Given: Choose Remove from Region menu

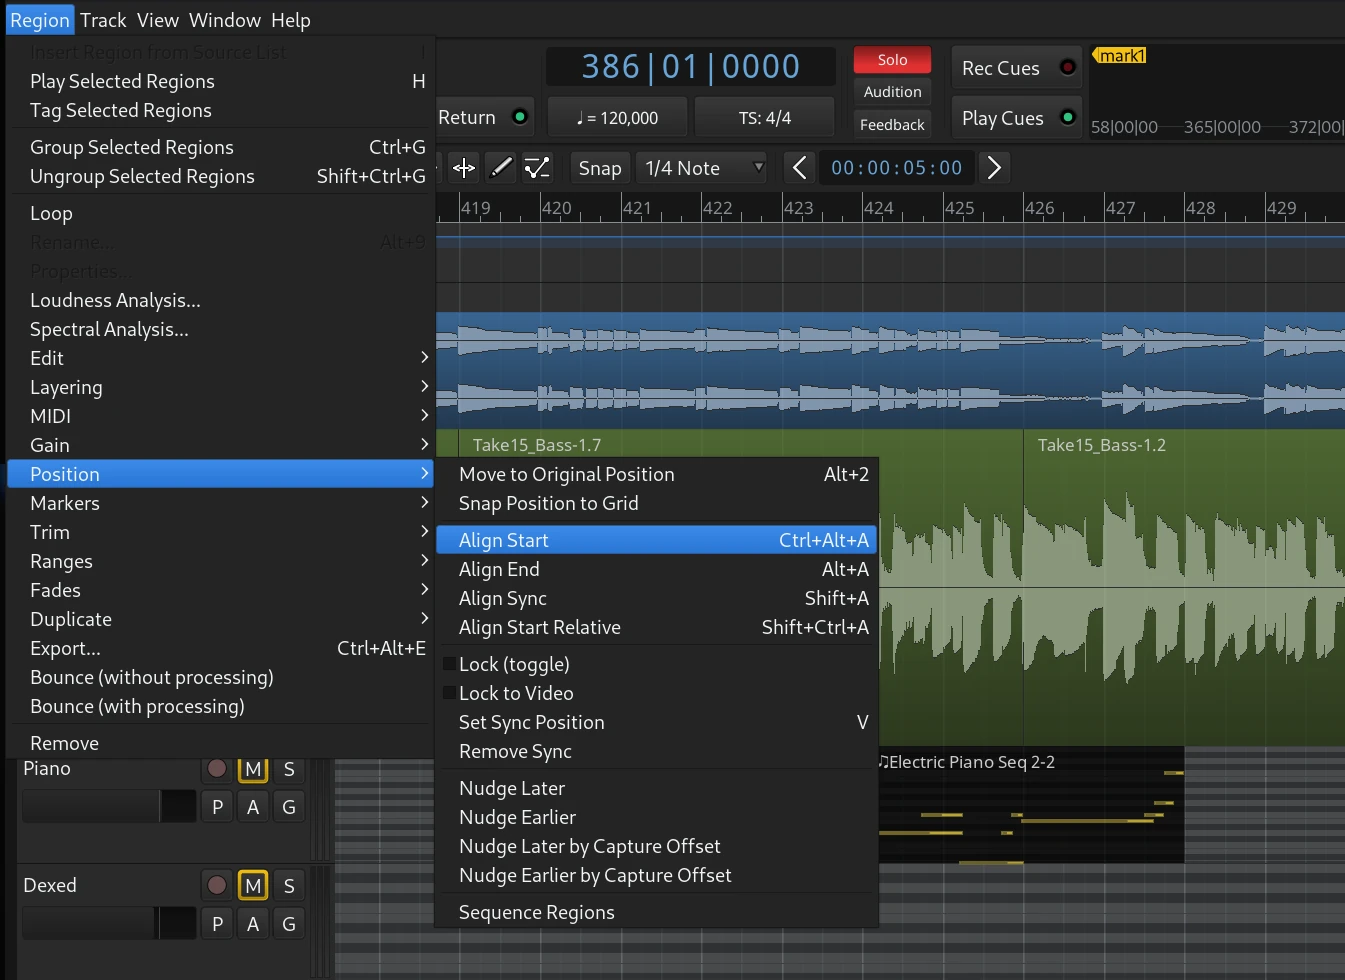Looking at the screenshot, I should pyautogui.click(x=220, y=743).
